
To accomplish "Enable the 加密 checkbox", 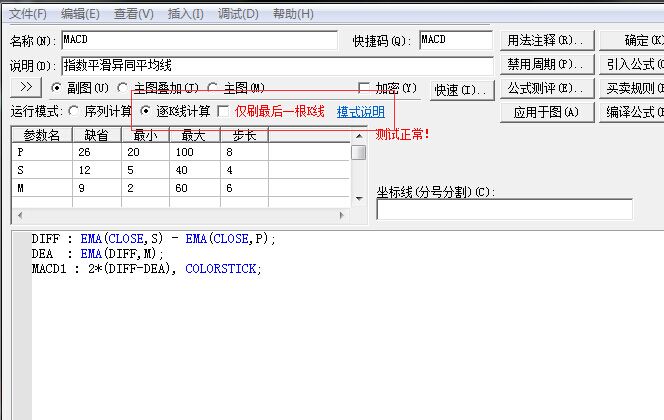I will [x=364, y=88].
